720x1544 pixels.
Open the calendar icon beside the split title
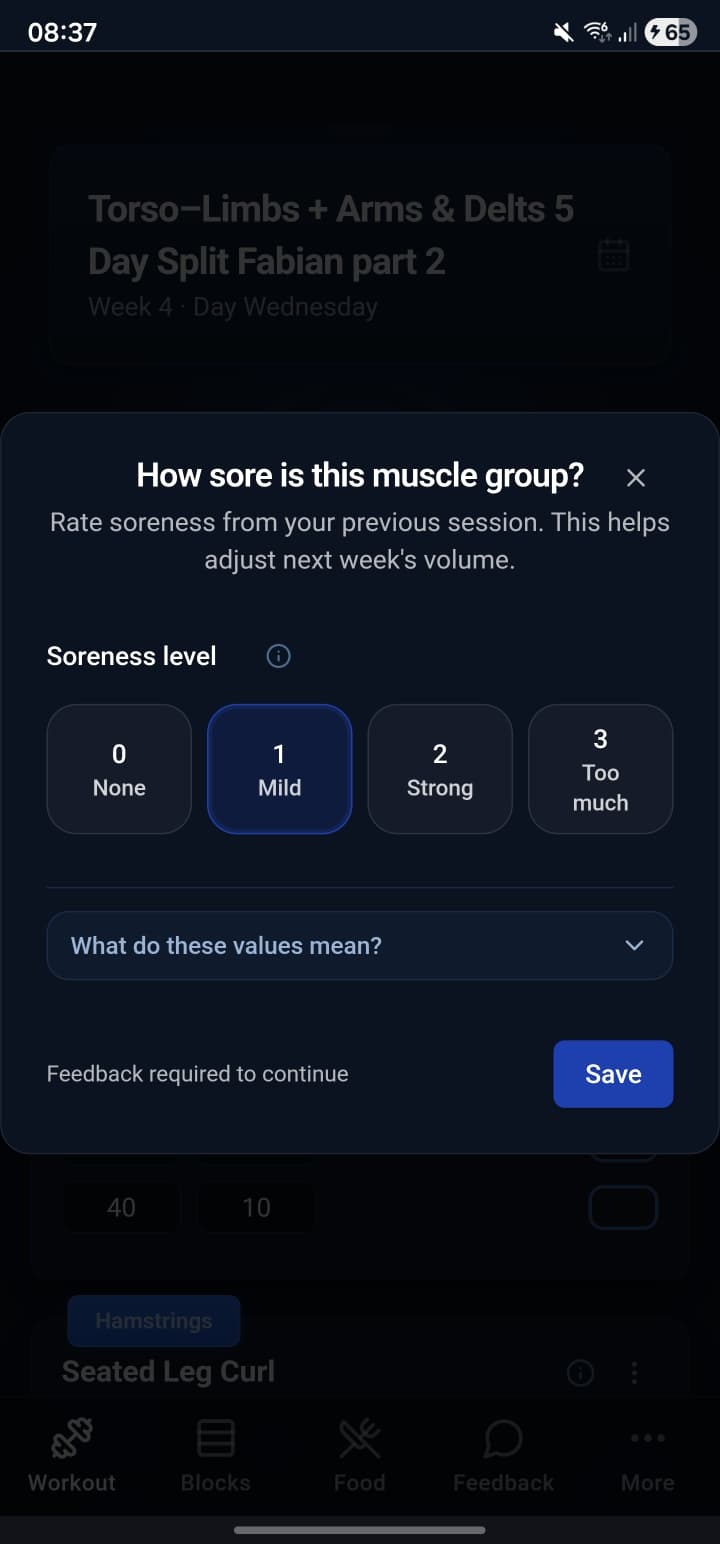tap(614, 255)
